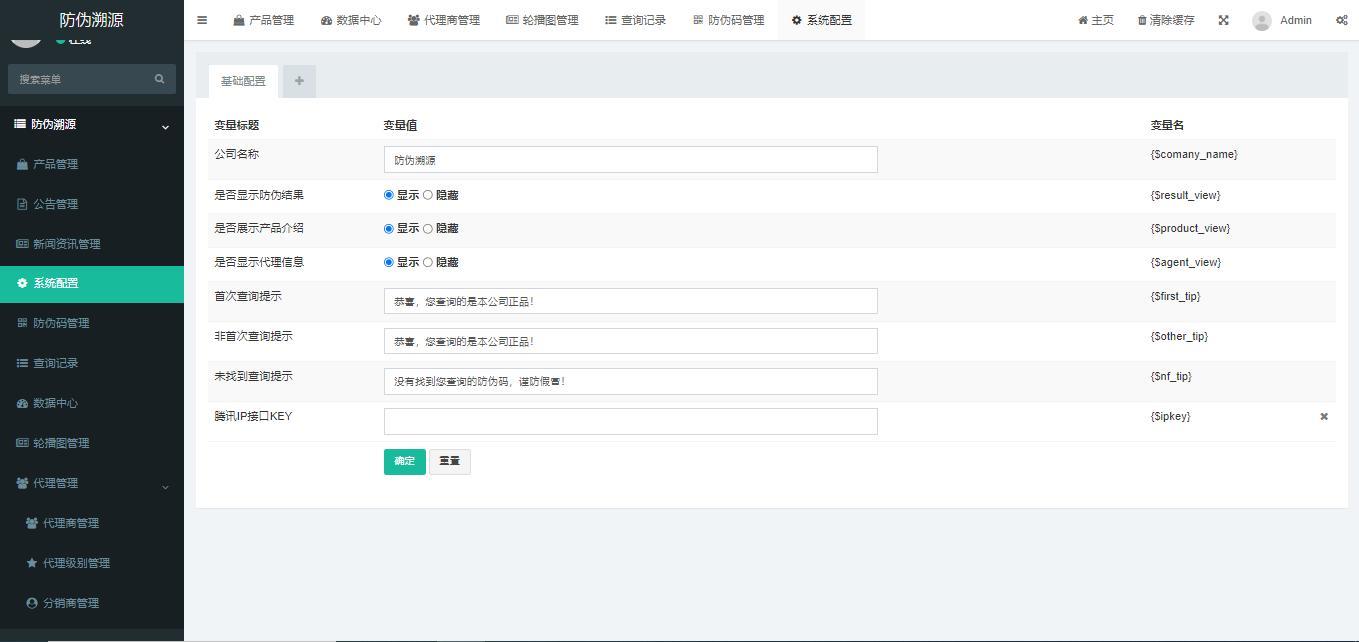Click the {$product_view} variable name
1359x642 pixels.
[1190, 228]
